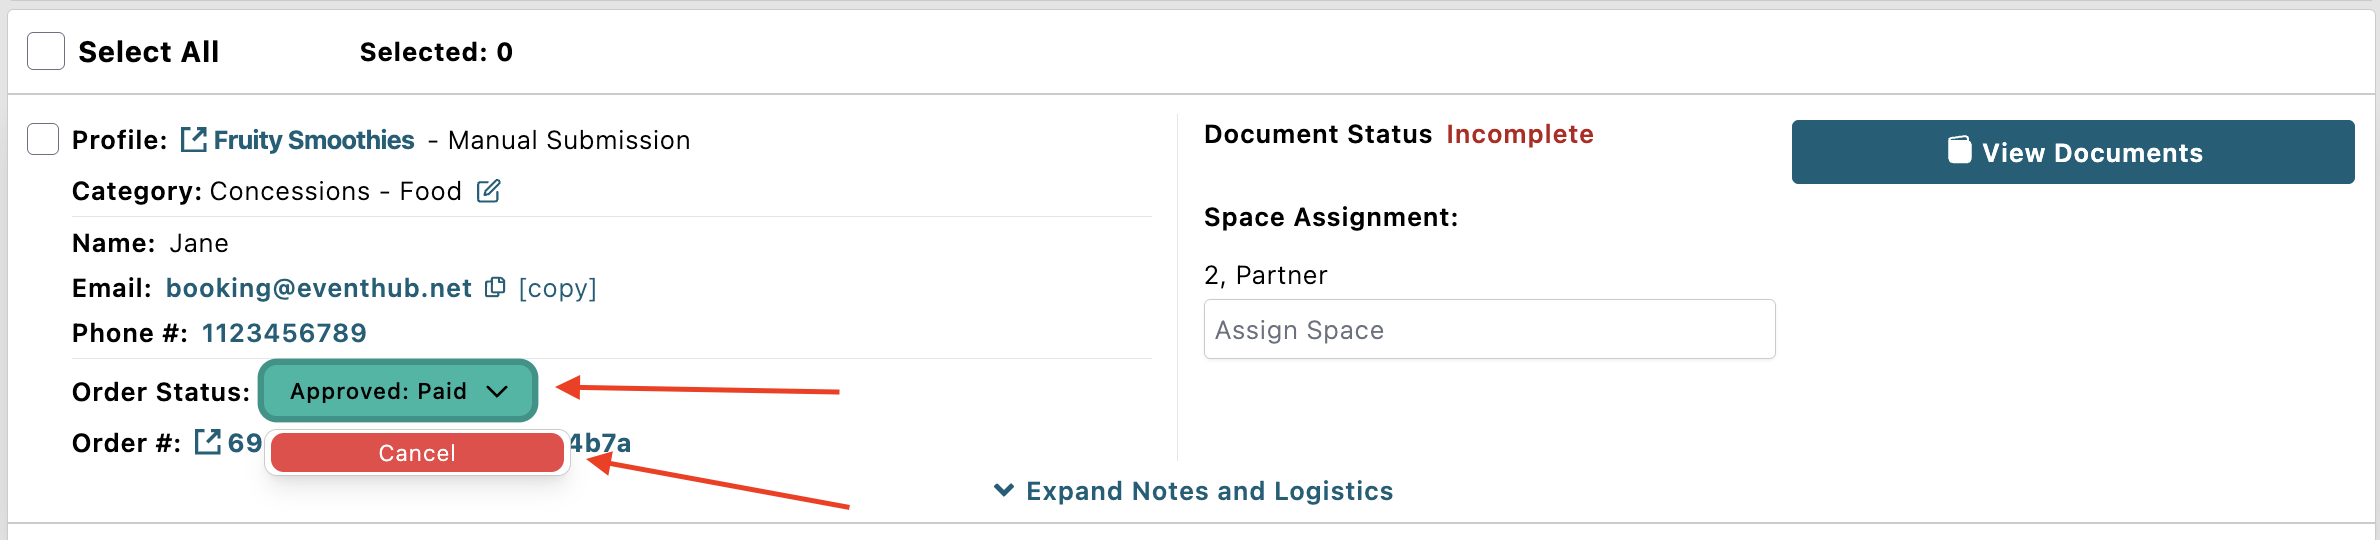This screenshot has width=2380, height=540.
Task: Check the Select All checkbox
Action: [x=46, y=51]
